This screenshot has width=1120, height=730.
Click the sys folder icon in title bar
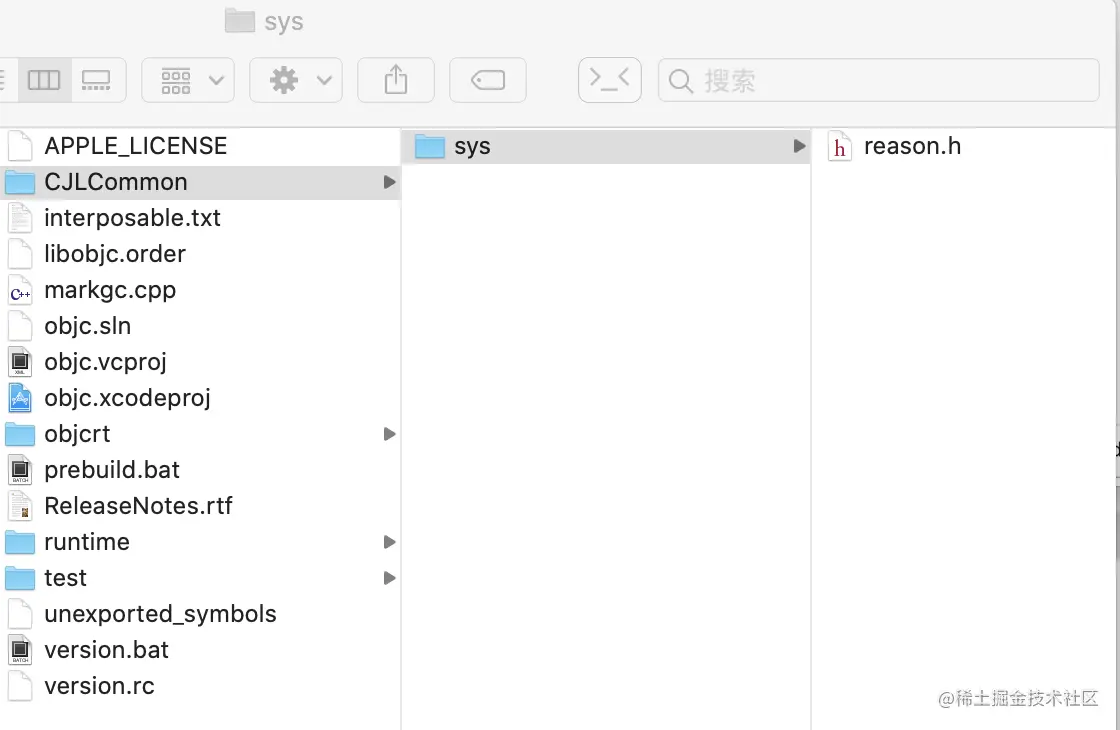[240, 21]
